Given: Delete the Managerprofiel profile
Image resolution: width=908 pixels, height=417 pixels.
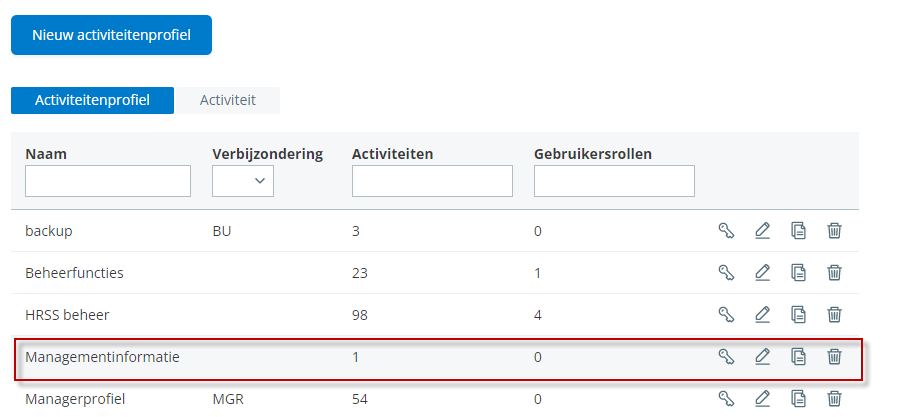Looking at the screenshot, I should (x=834, y=398).
